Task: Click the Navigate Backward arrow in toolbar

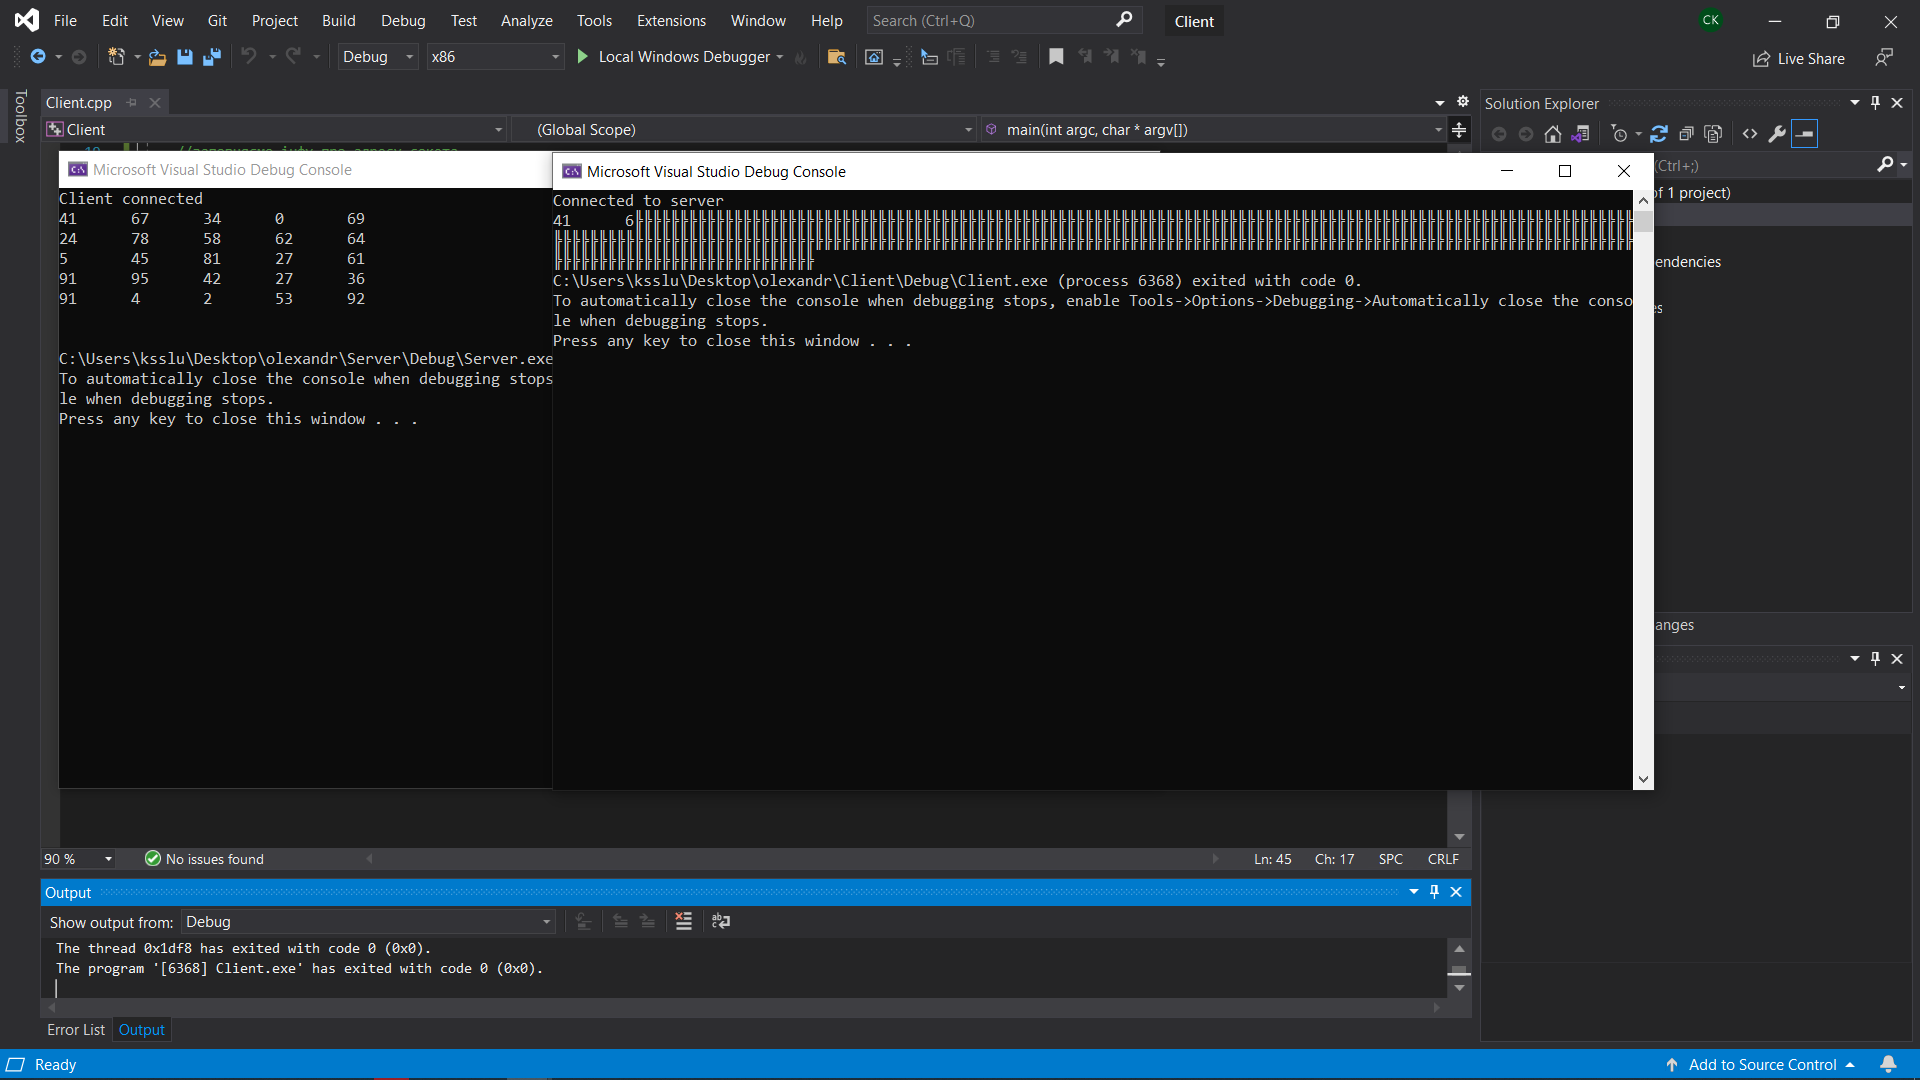Action: tap(38, 57)
